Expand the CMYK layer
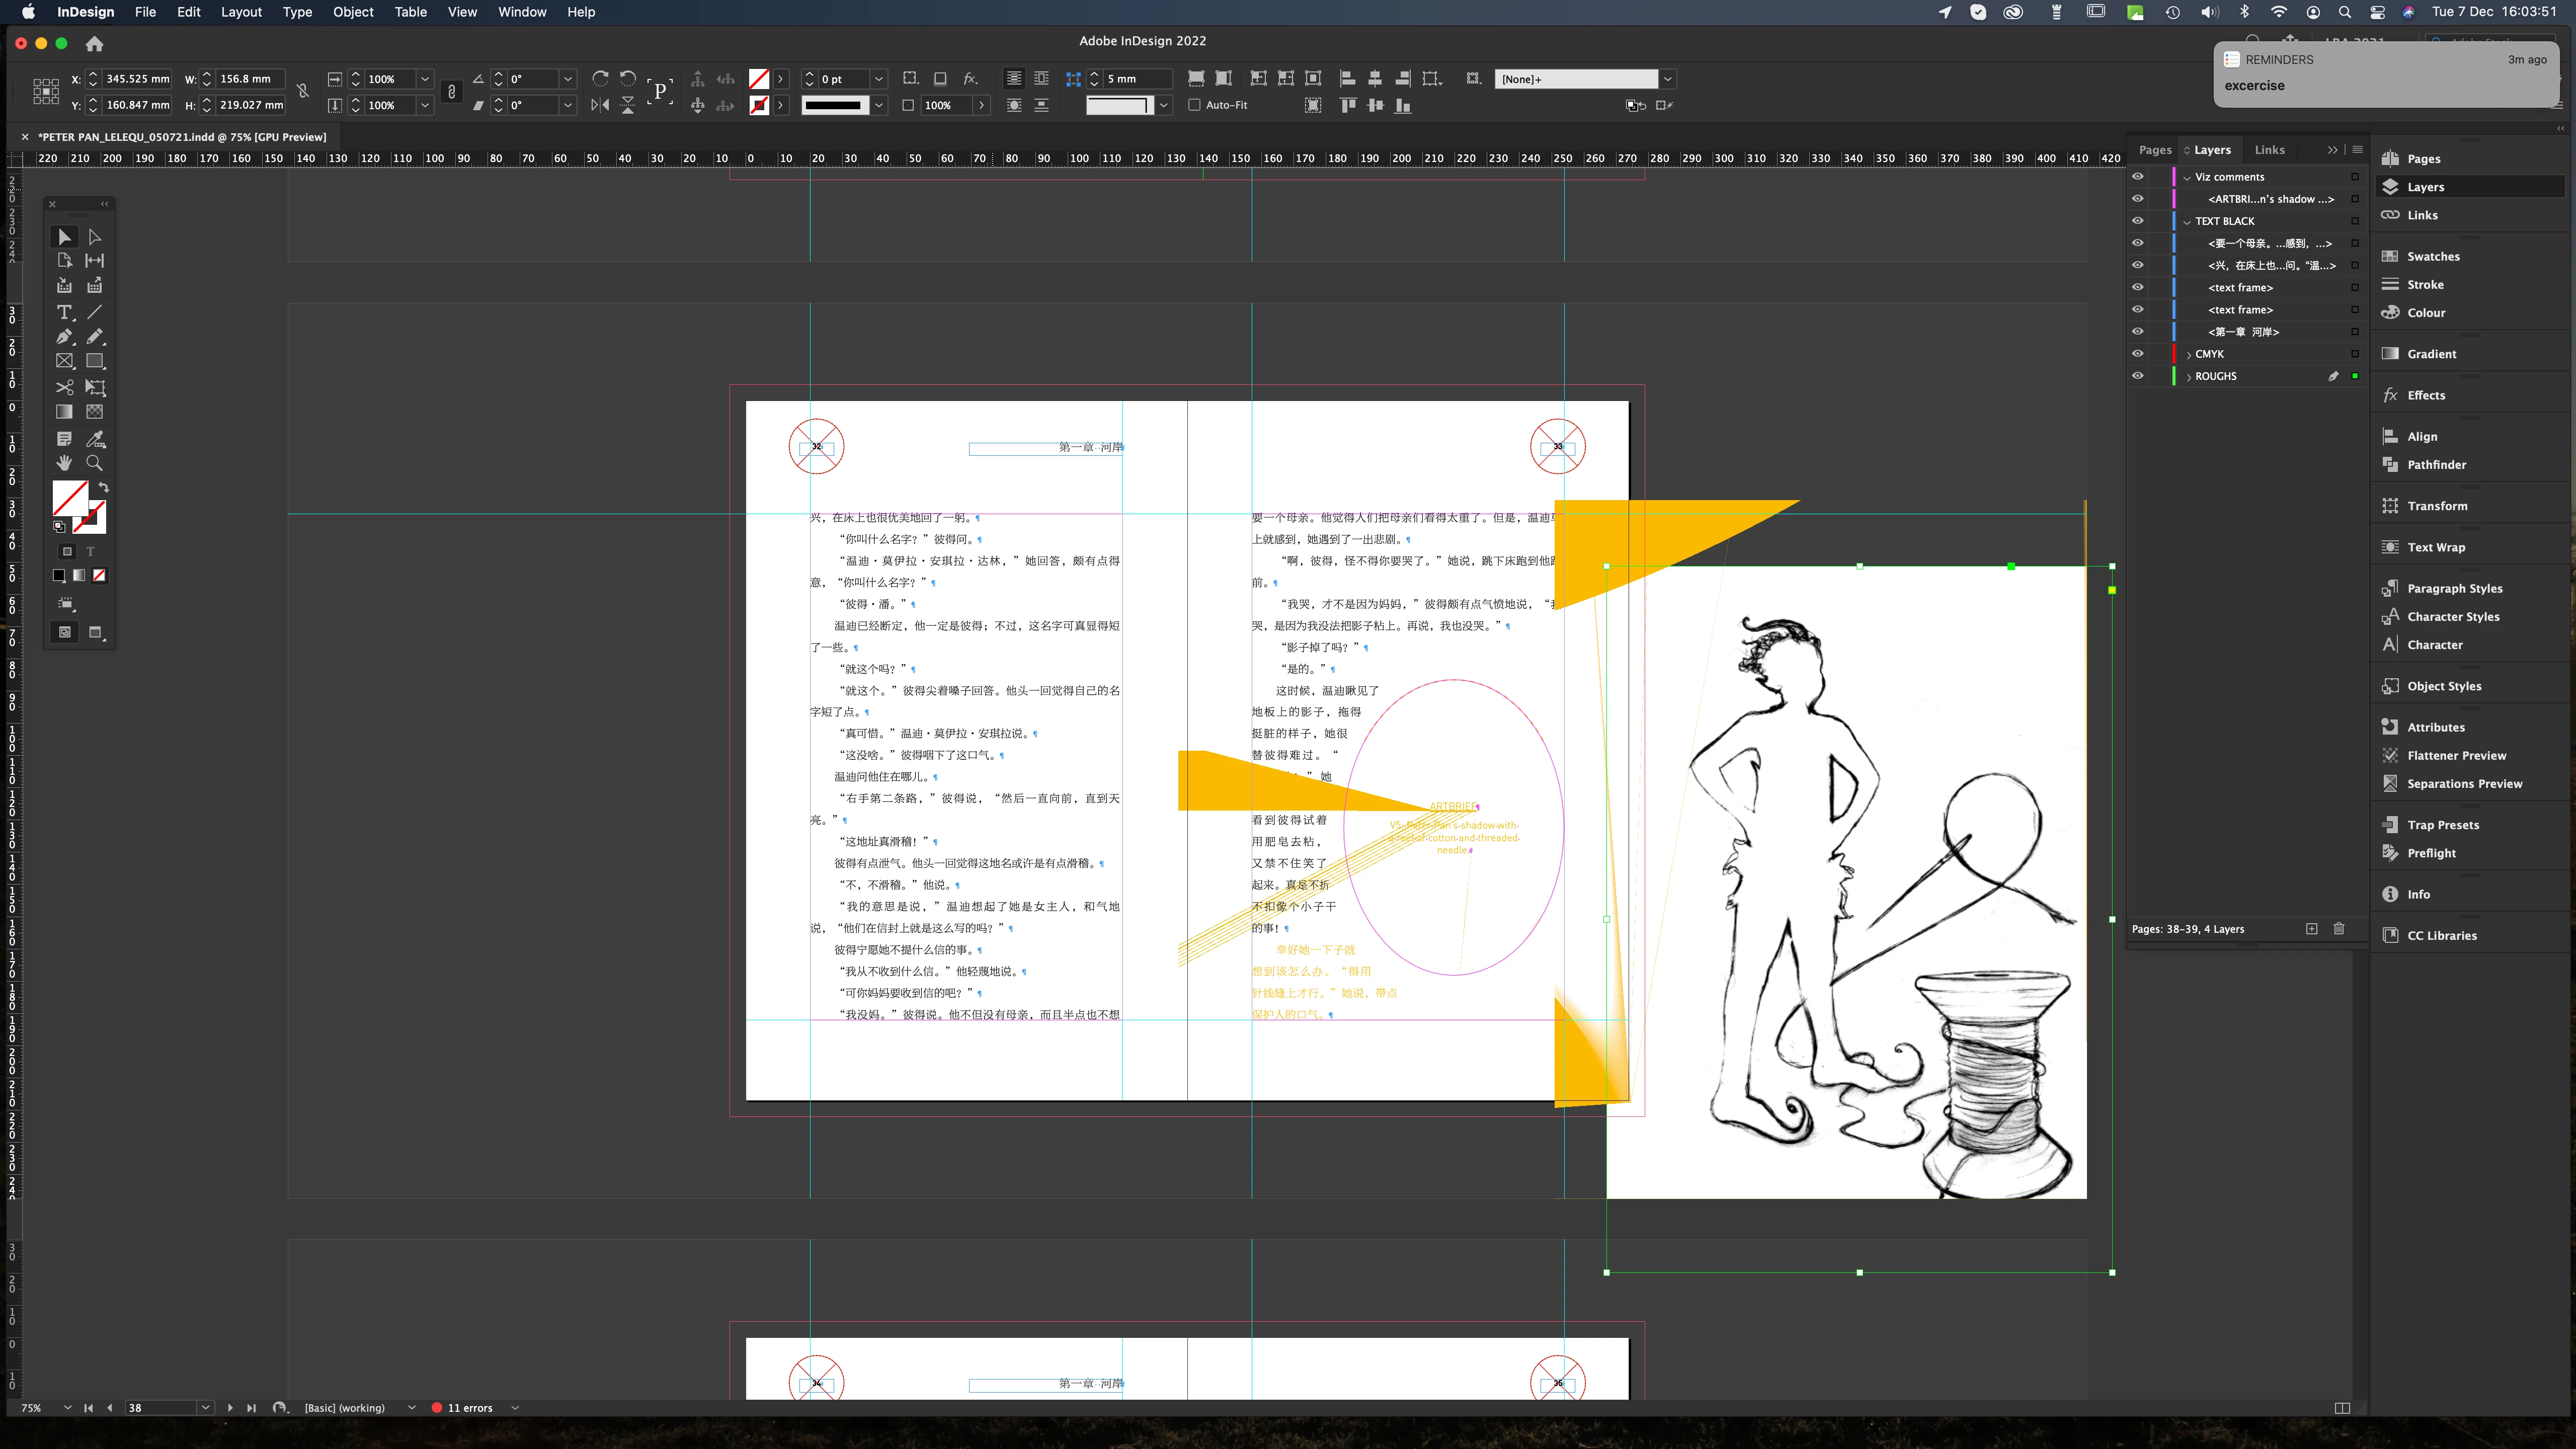The width and height of the screenshot is (2576, 1449). click(2189, 354)
